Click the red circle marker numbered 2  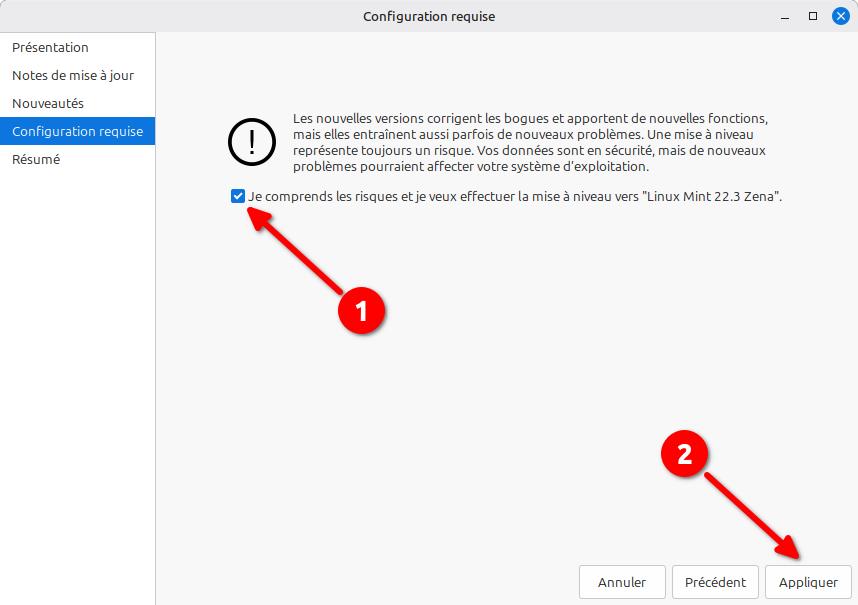click(x=685, y=454)
